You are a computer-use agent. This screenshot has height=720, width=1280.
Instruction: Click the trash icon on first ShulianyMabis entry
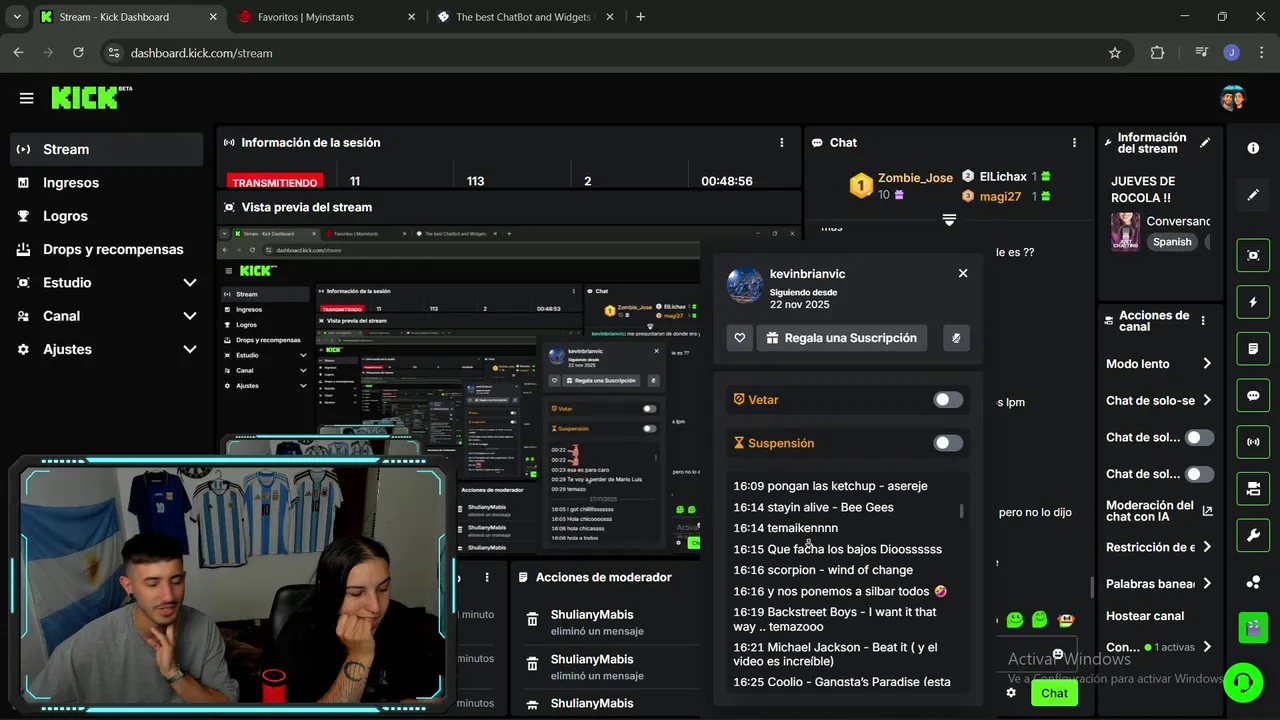click(x=532, y=619)
